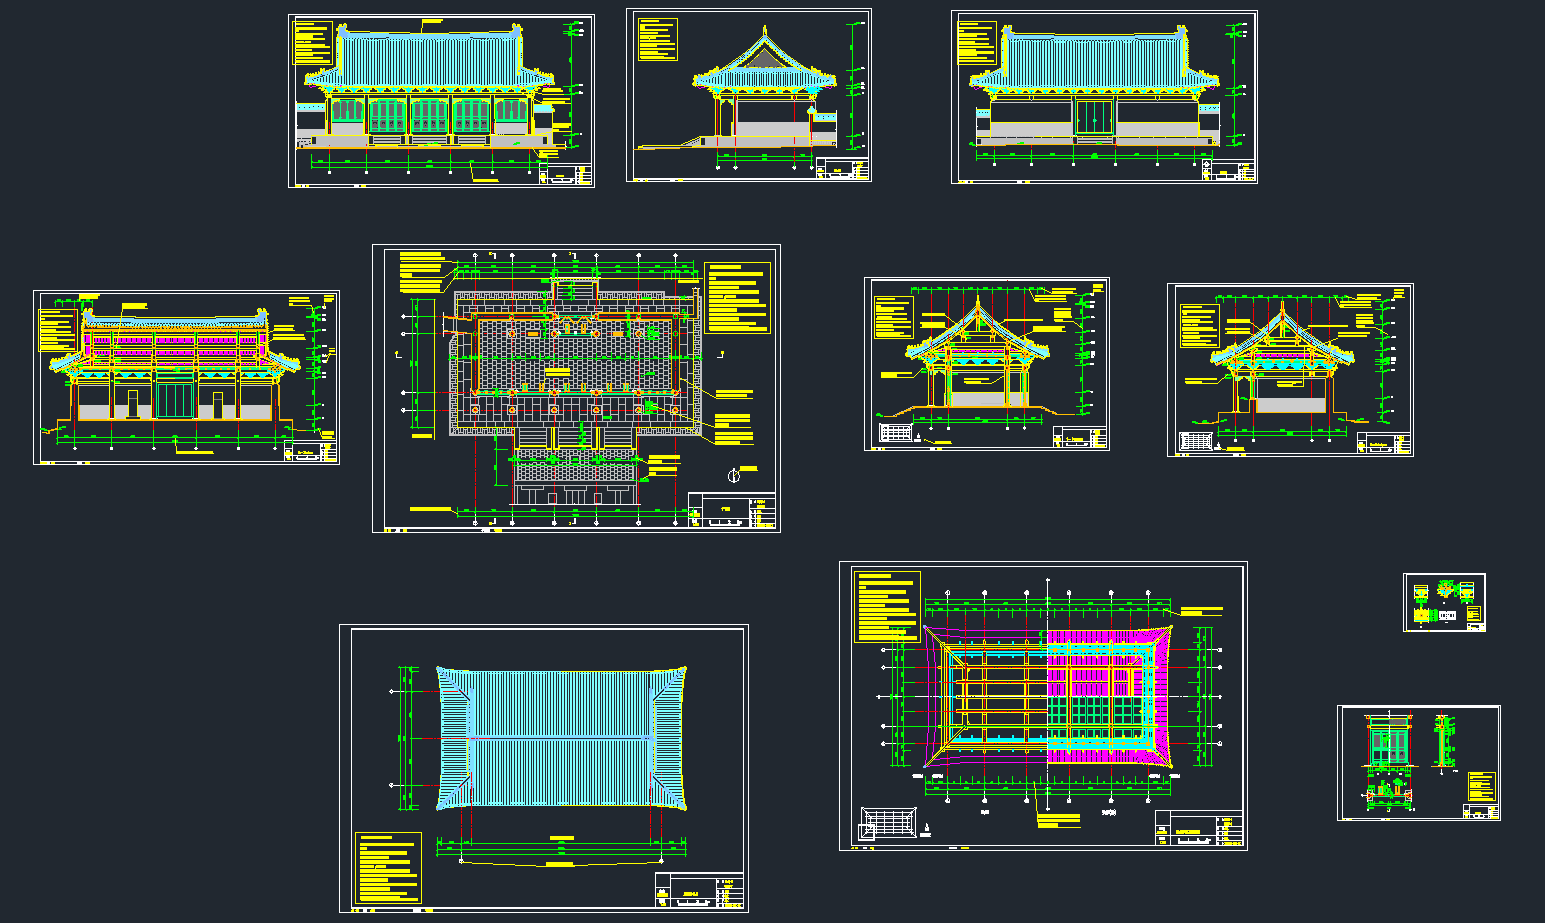Image resolution: width=1545 pixels, height=923 pixels.
Task: Click the yellow notes block on the roof framing plan
Action: pos(887,606)
